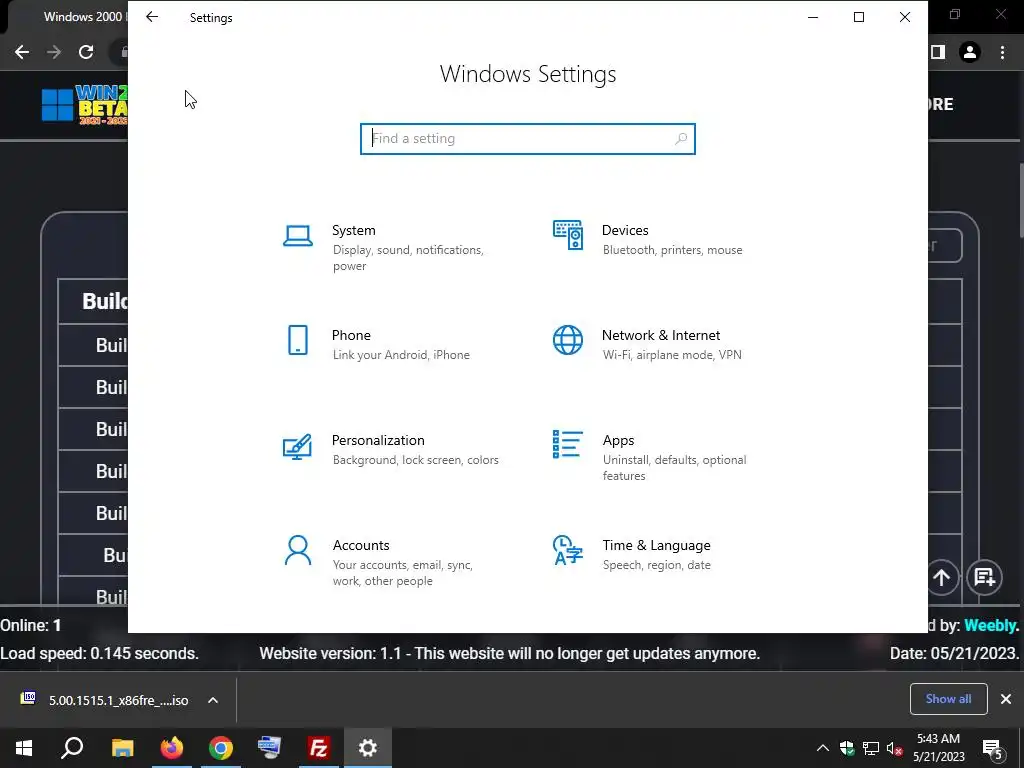Image resolution: width=1024 pixels, height=768 pixels.
Task: Go back using Settings back arrow
Action: pos(152,17)
